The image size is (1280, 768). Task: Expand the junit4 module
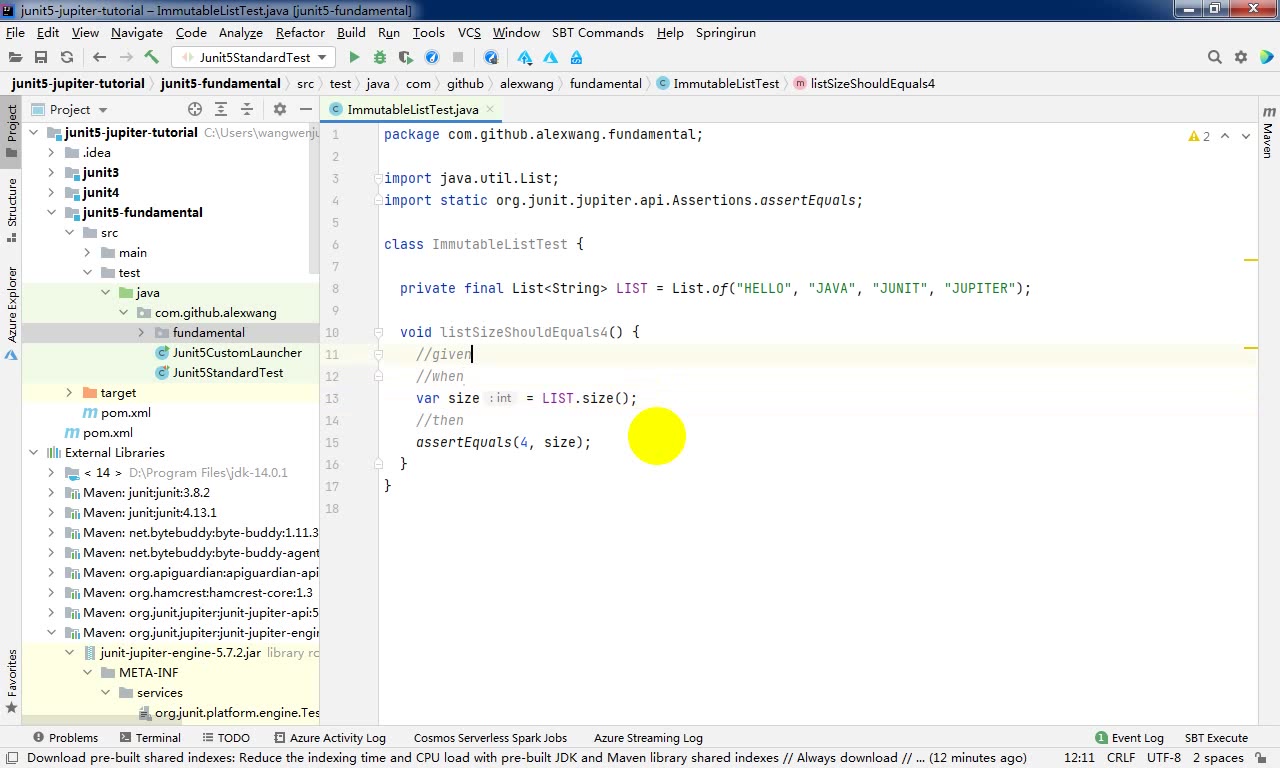pyautogui.click(x=52, y=192)
